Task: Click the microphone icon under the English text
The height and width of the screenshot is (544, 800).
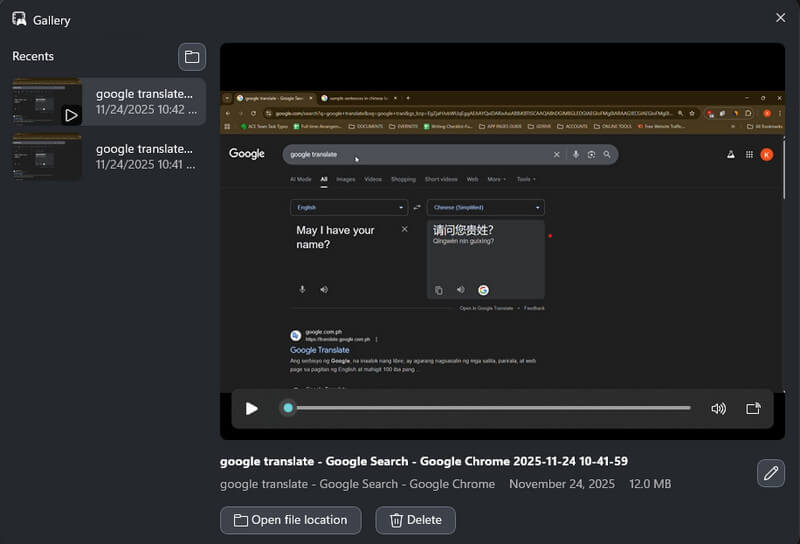Action: (303, 289)
